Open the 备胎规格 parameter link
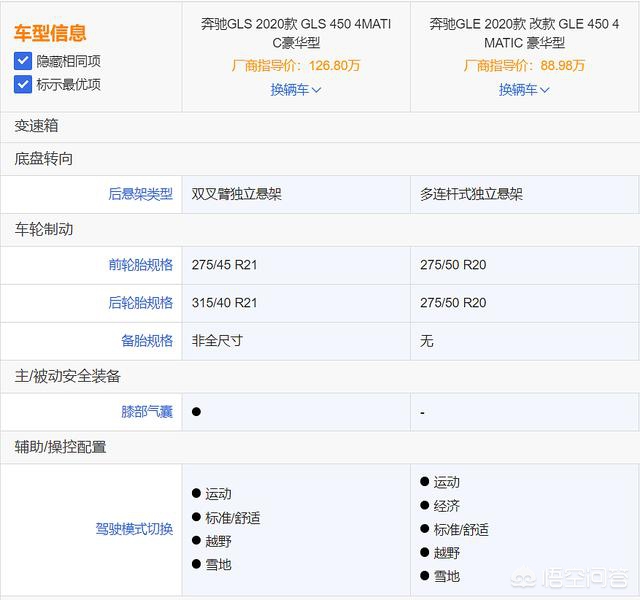Screen dimensions: 640x600 point(147,341)
